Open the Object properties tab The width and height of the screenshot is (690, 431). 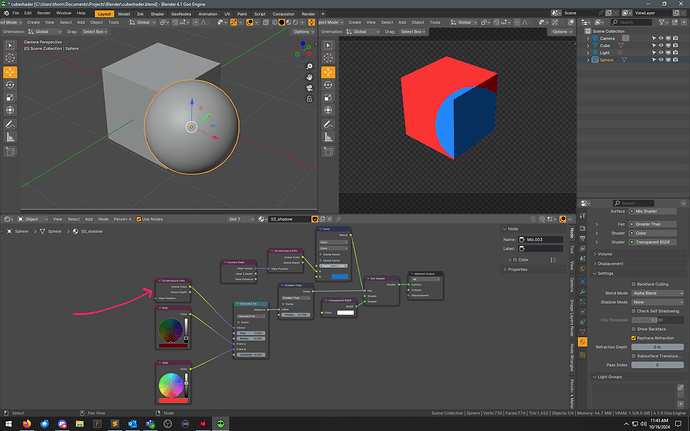coord(582,281)
